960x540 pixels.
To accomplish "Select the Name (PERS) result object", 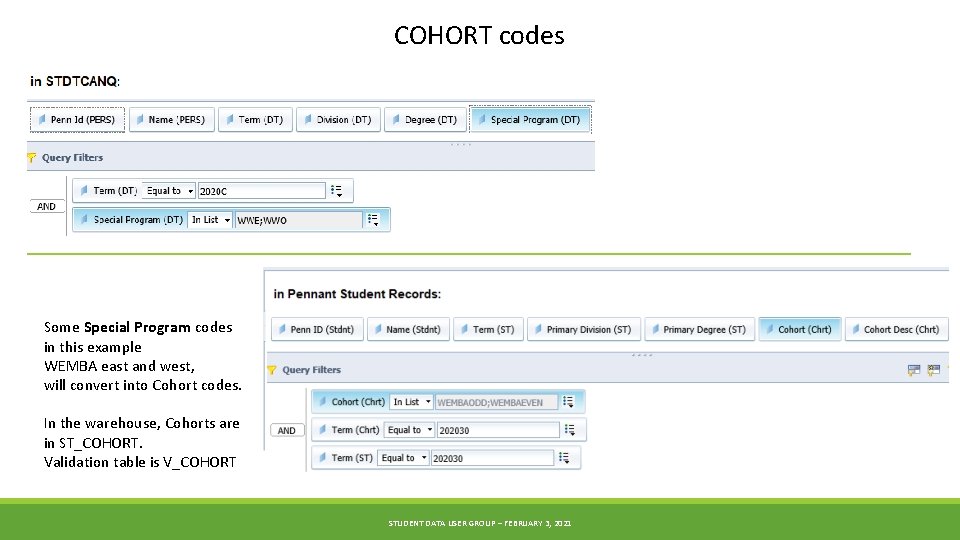I will point(171,119).
